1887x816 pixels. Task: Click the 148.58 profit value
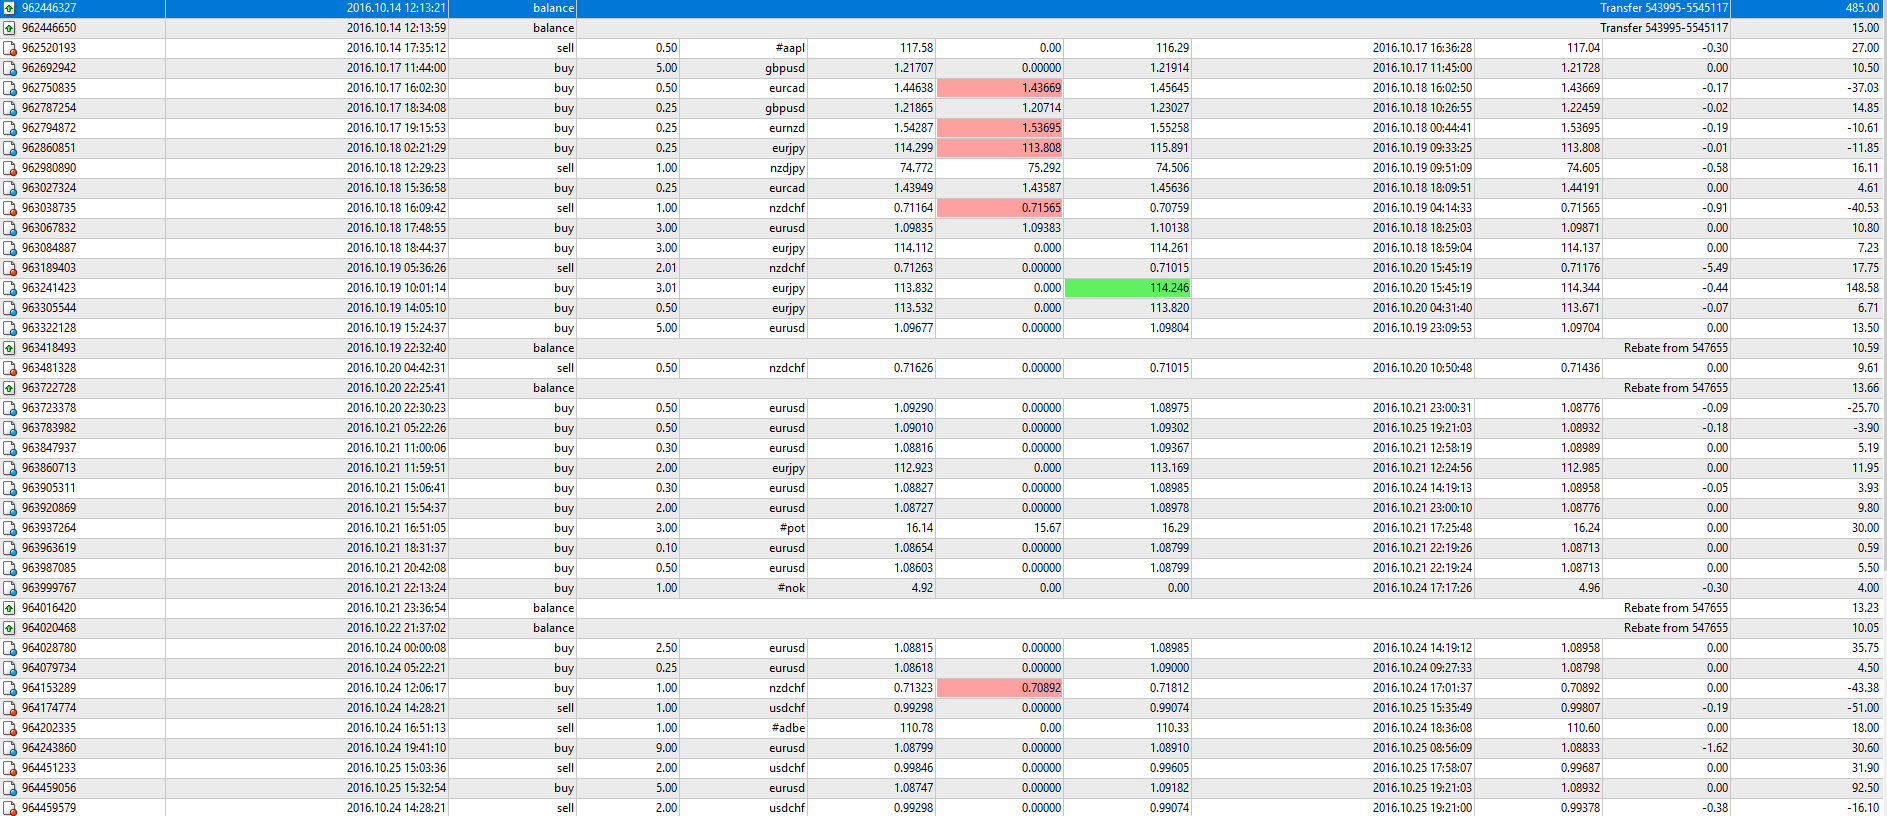(1862, 288)
